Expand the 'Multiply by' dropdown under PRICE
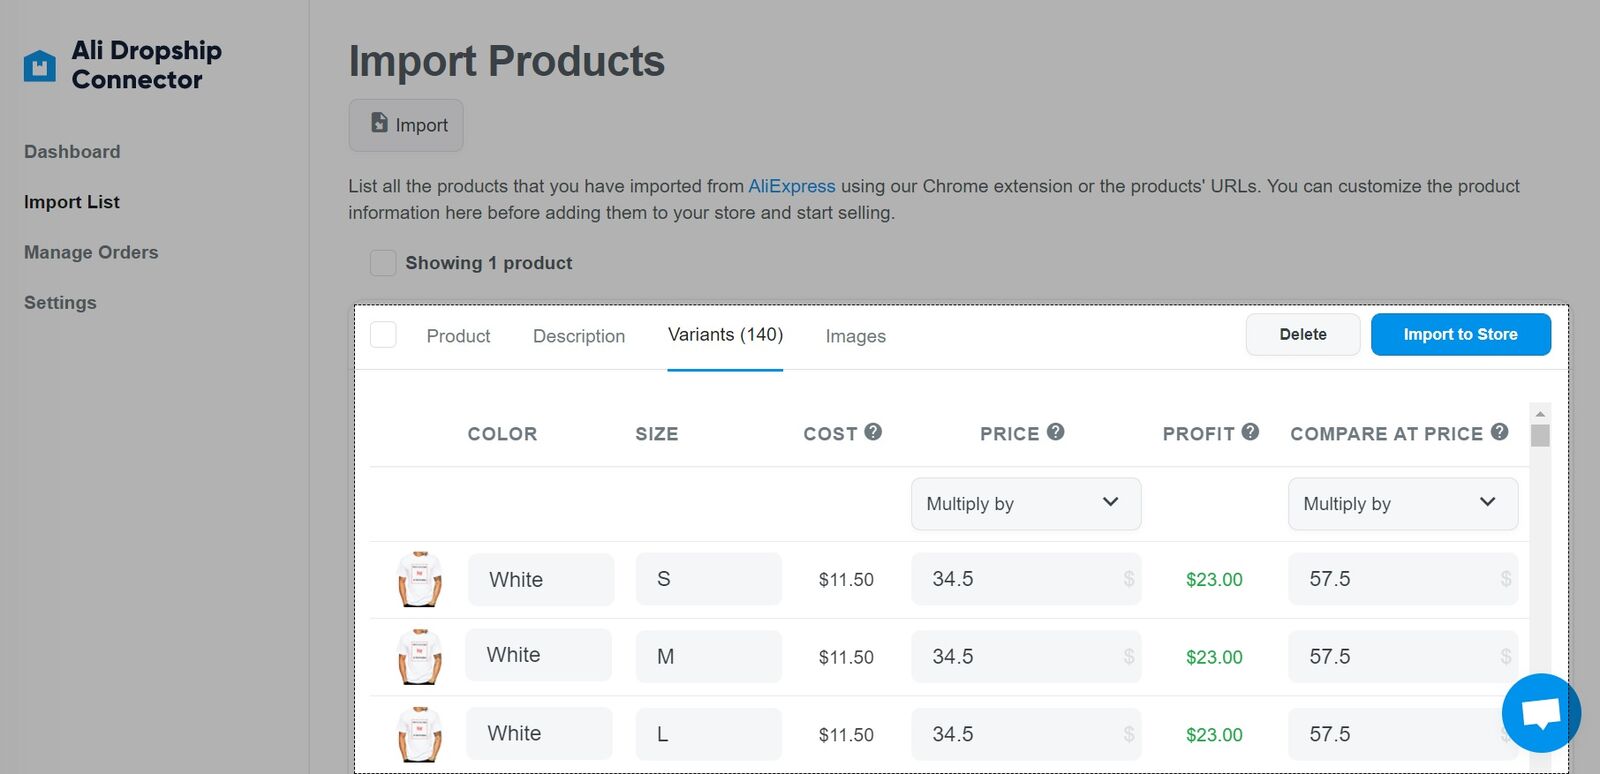Image resolution: width=1600 pixels, height=774 pixels. click(x=1025, y=504)
